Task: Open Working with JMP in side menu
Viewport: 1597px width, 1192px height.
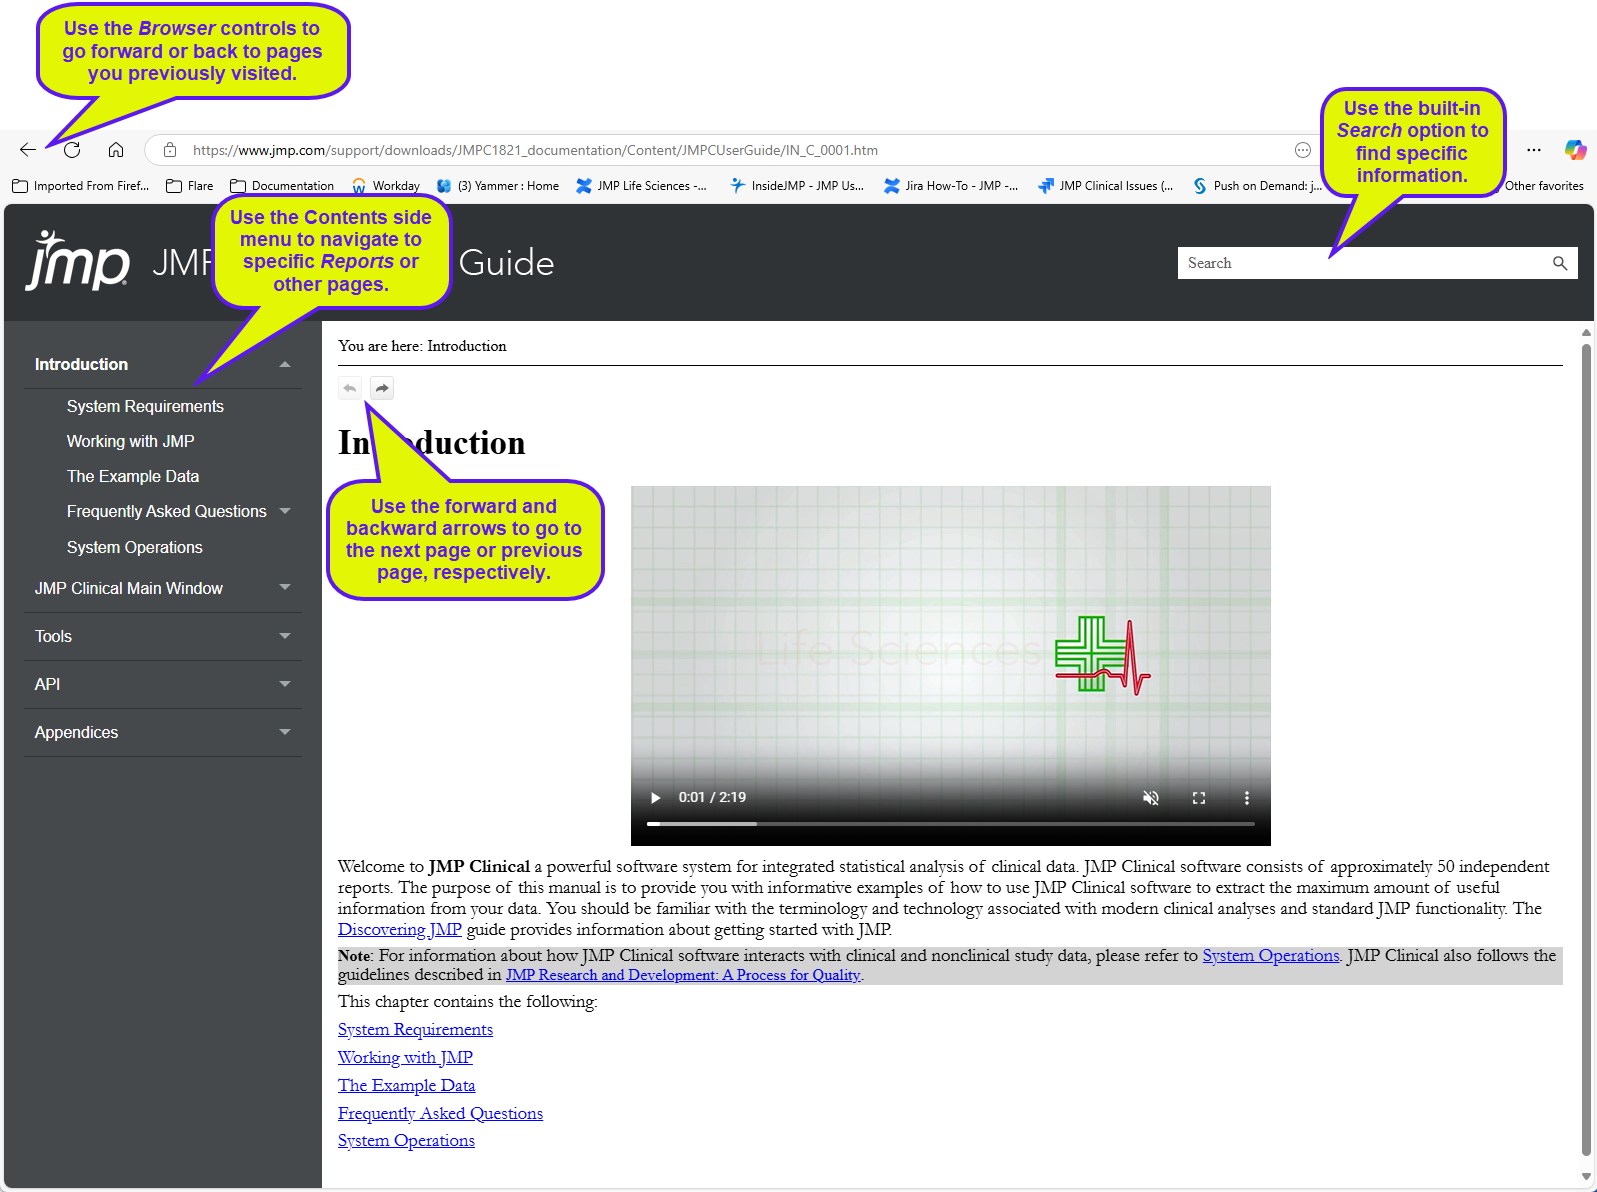Action: click(x=131, y=441)
